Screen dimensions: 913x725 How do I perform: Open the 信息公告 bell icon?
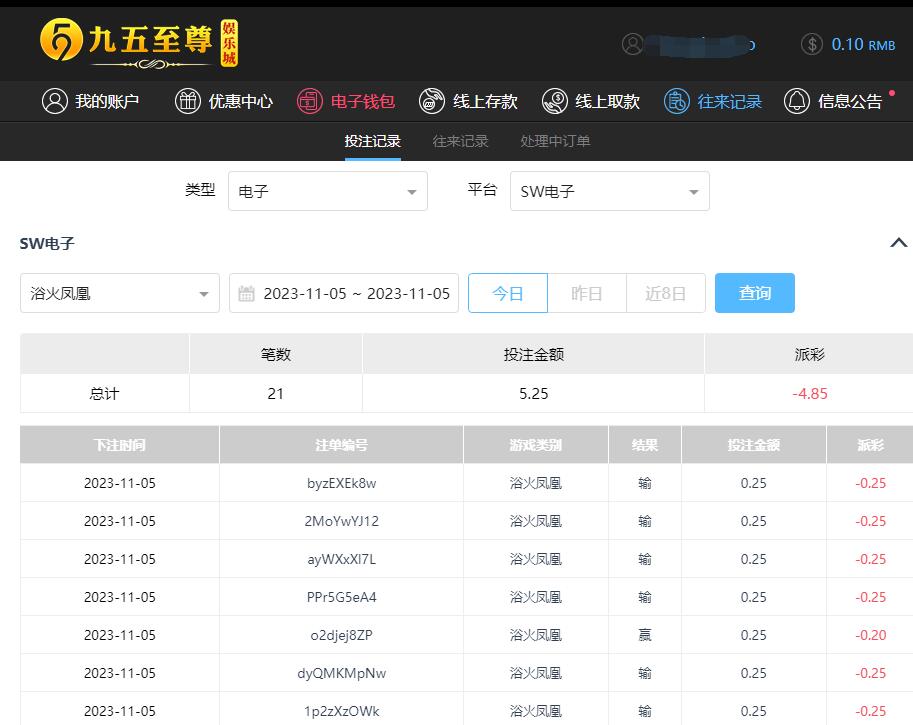click(x=797, y=101)
